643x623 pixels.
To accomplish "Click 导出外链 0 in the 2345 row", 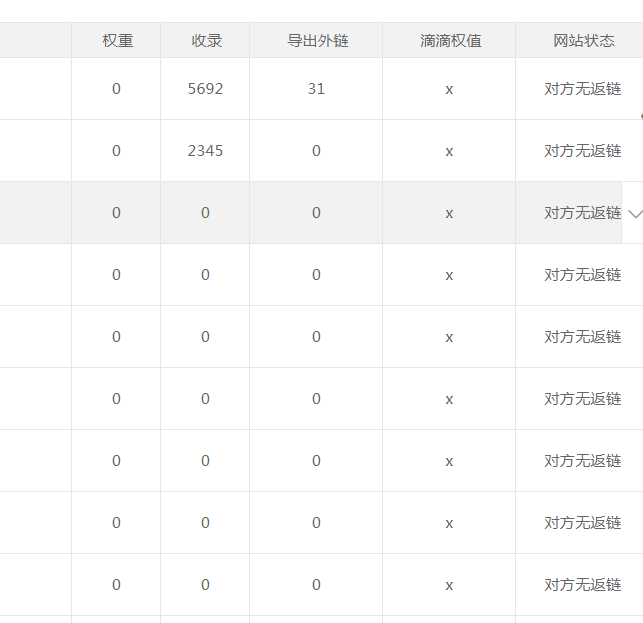I will click(316, 151).
